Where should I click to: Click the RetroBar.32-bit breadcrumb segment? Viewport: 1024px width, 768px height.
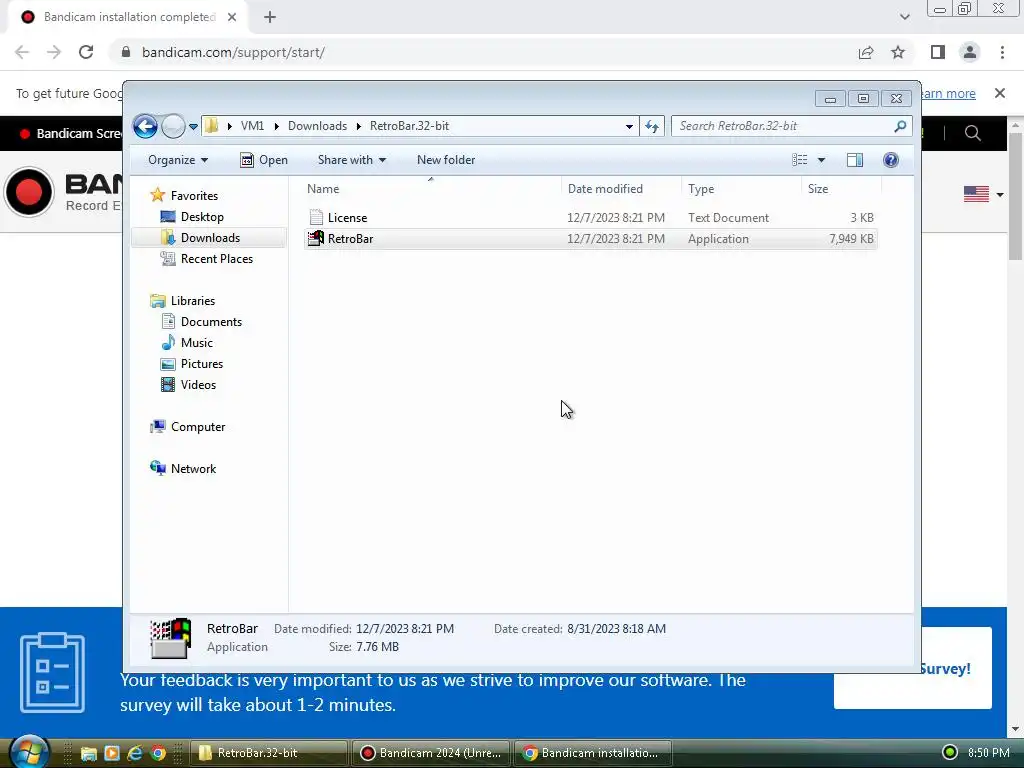(x=409, y=126)
